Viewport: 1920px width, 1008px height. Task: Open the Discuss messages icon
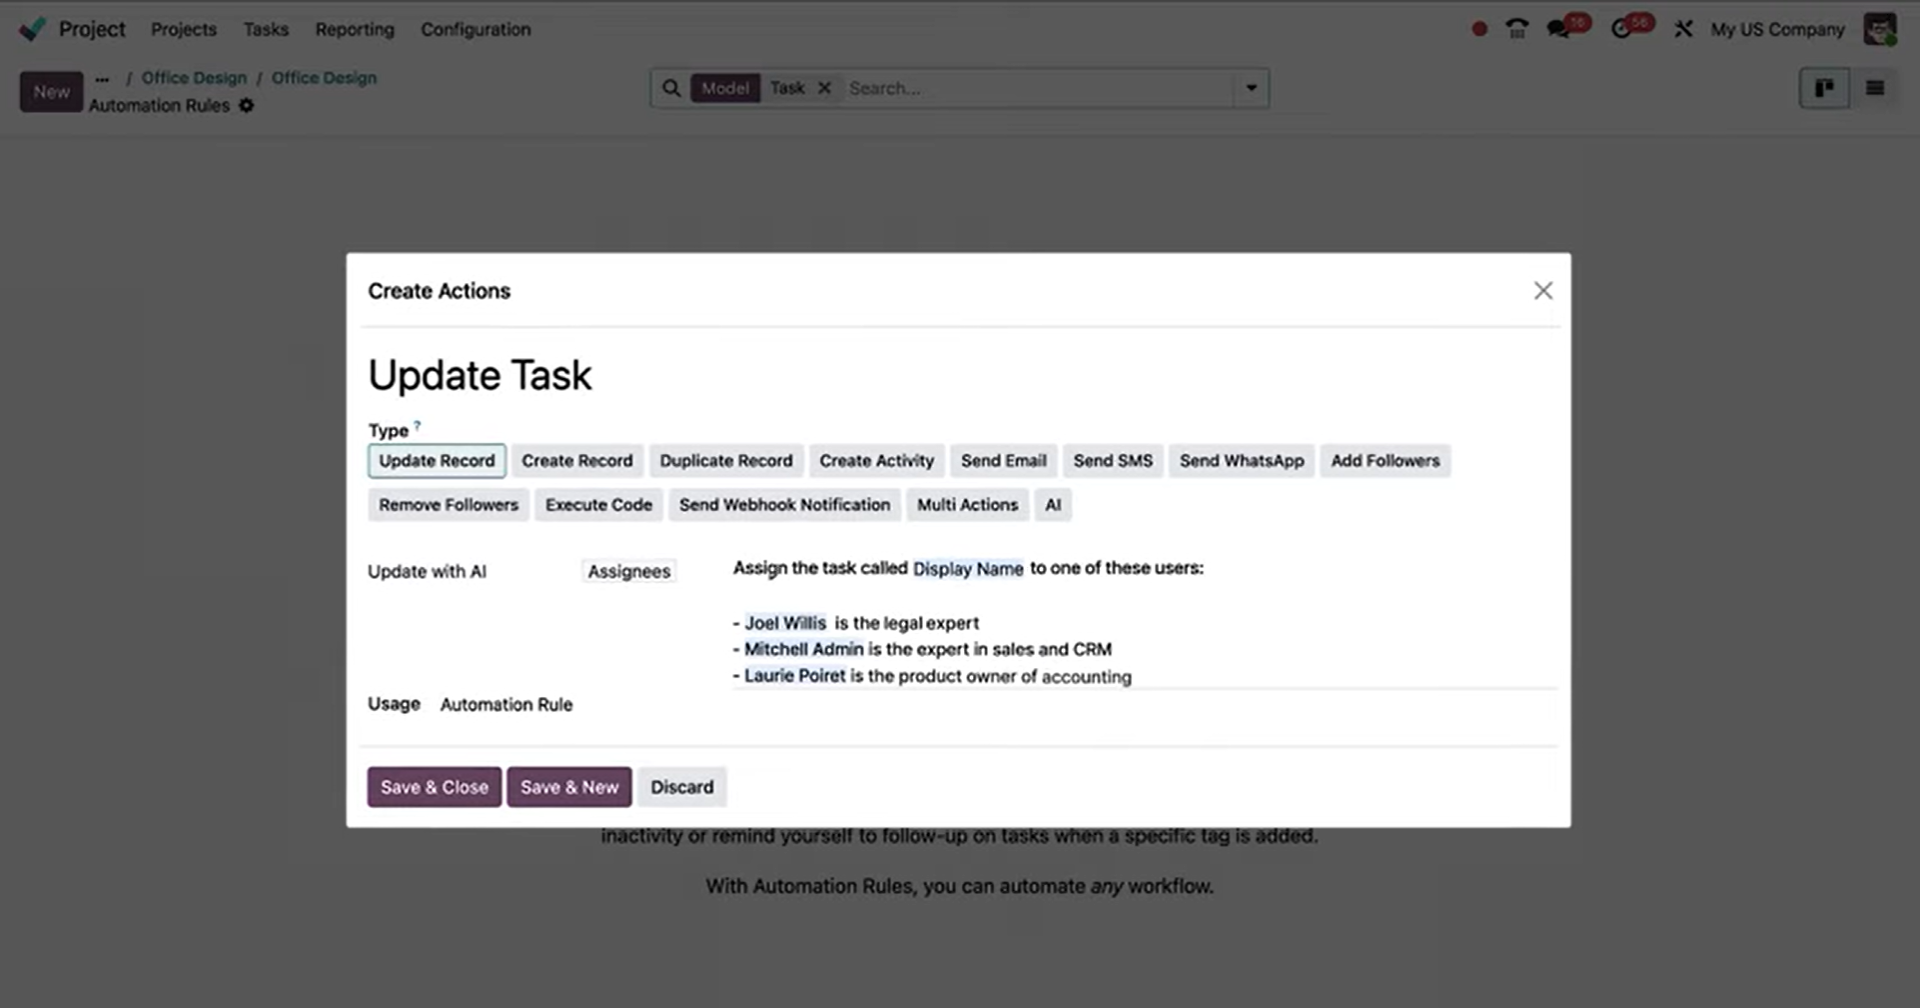click(x=1558, y=29)
